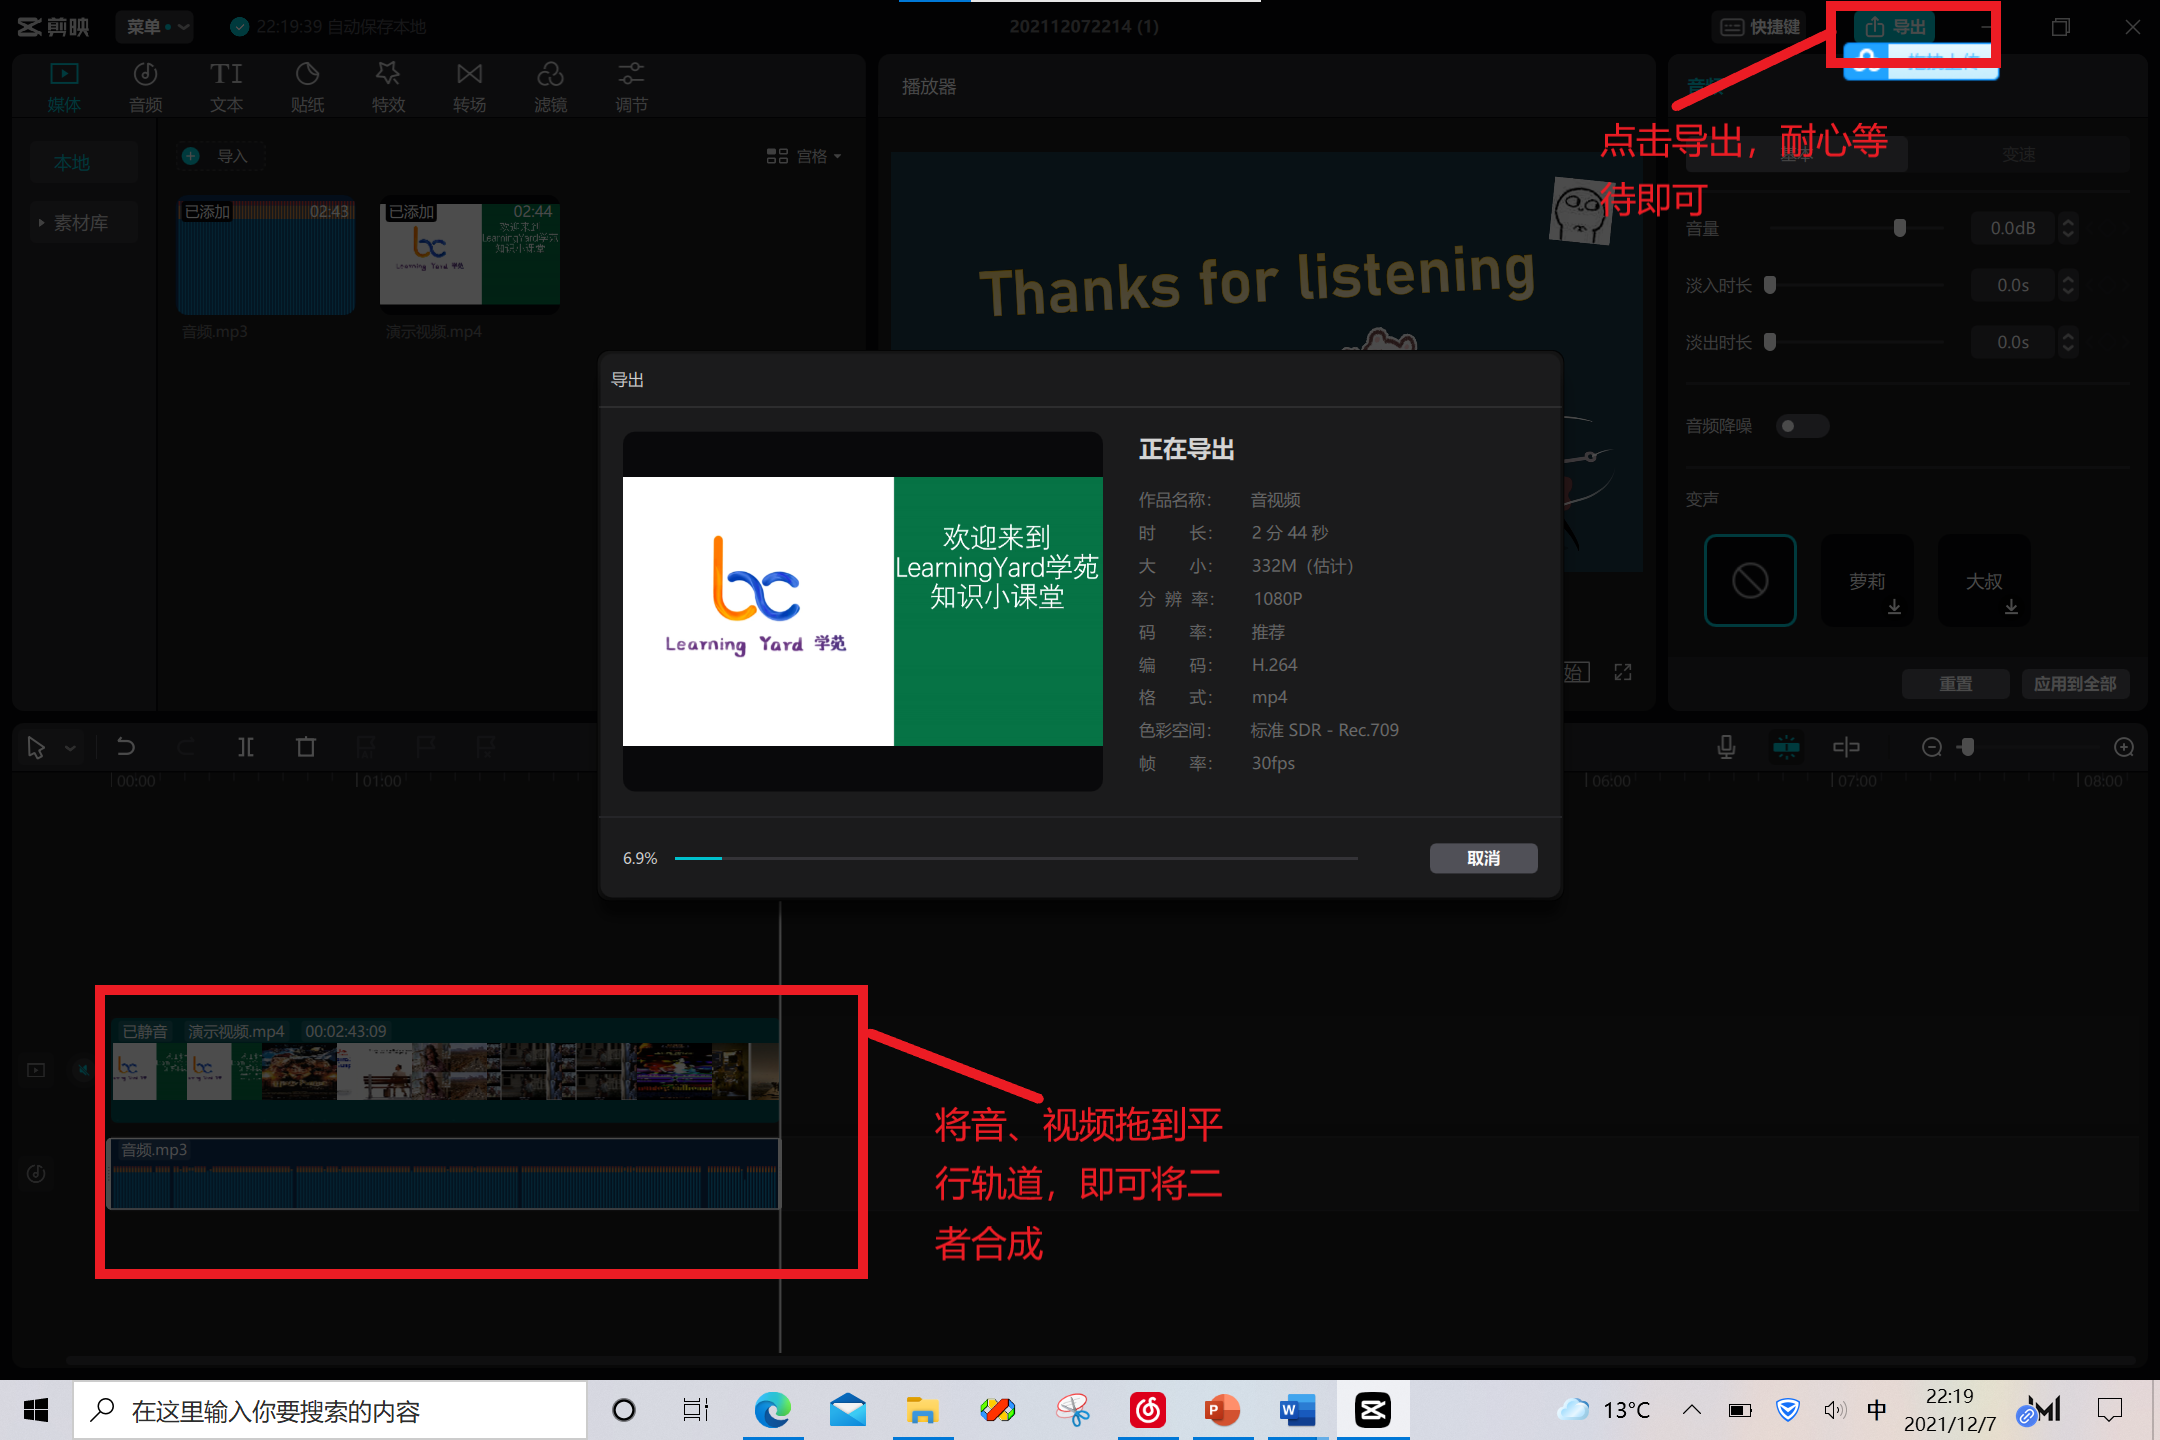Select the no voice-change option

point(1750,580)
